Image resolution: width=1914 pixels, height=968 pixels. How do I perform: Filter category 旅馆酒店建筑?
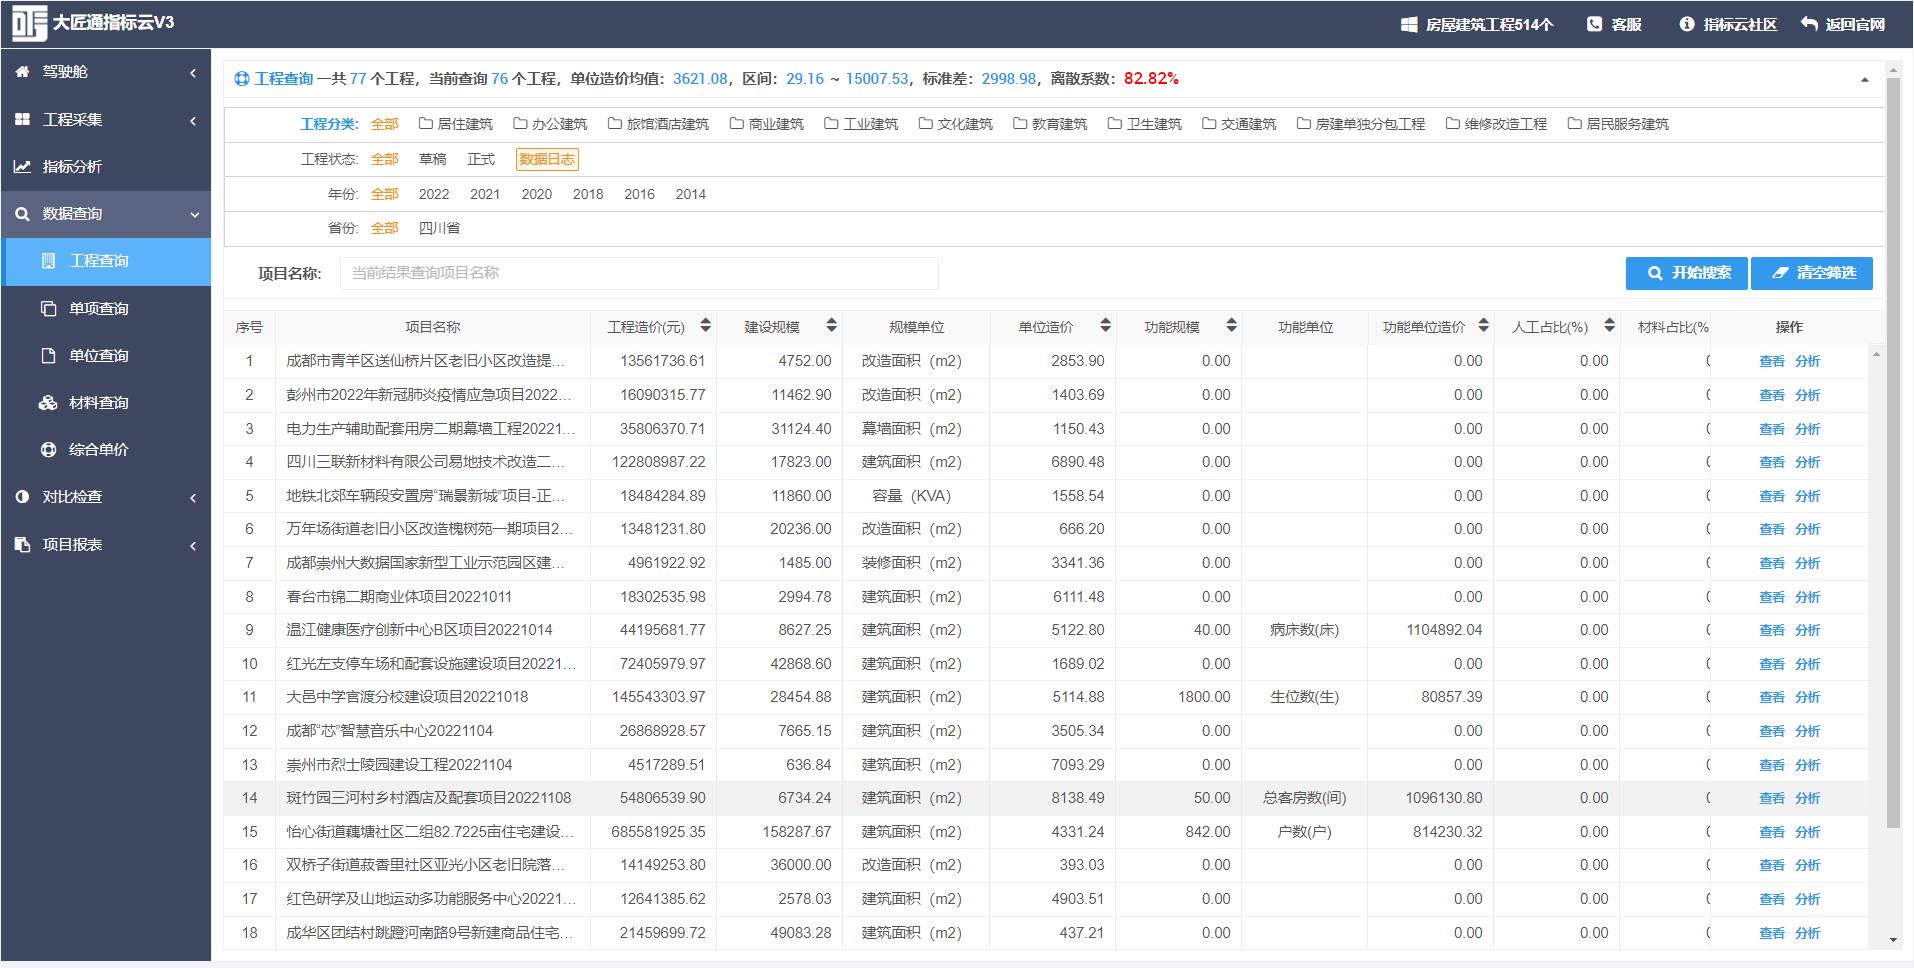(x=658, y=124)
